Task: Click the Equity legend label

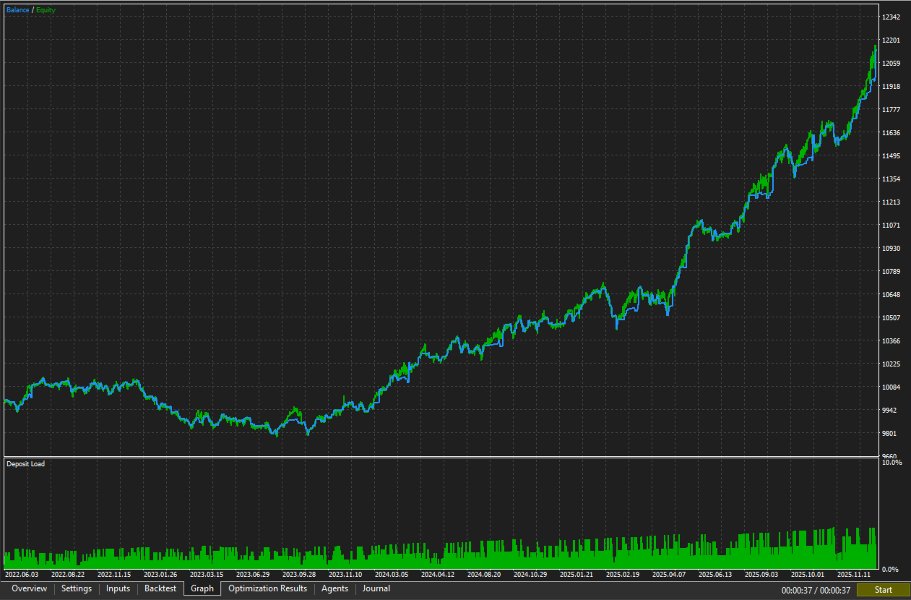Action: tap(46, 10)
